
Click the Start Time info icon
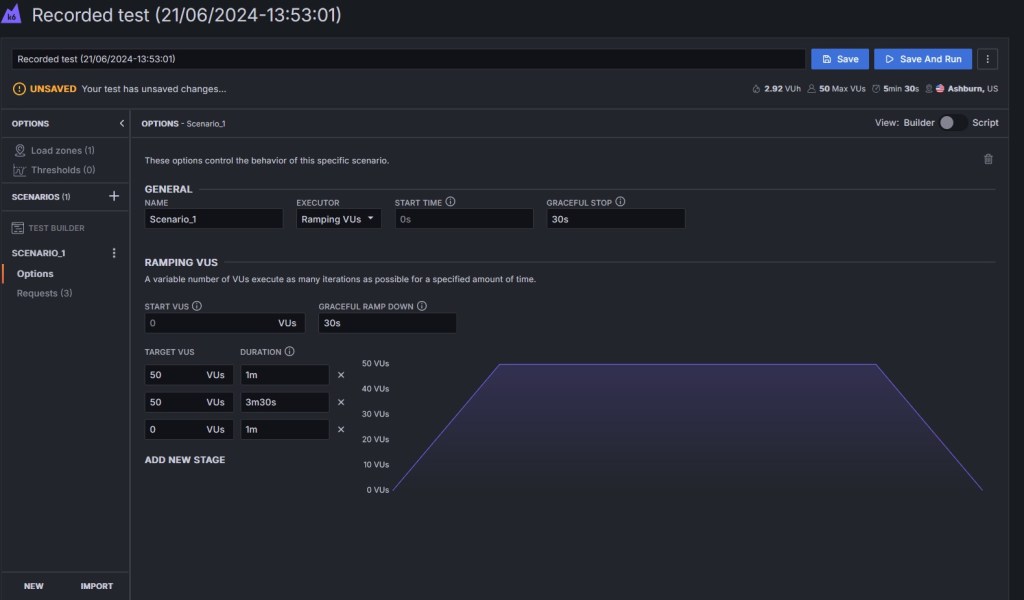(x=450, y=202)
